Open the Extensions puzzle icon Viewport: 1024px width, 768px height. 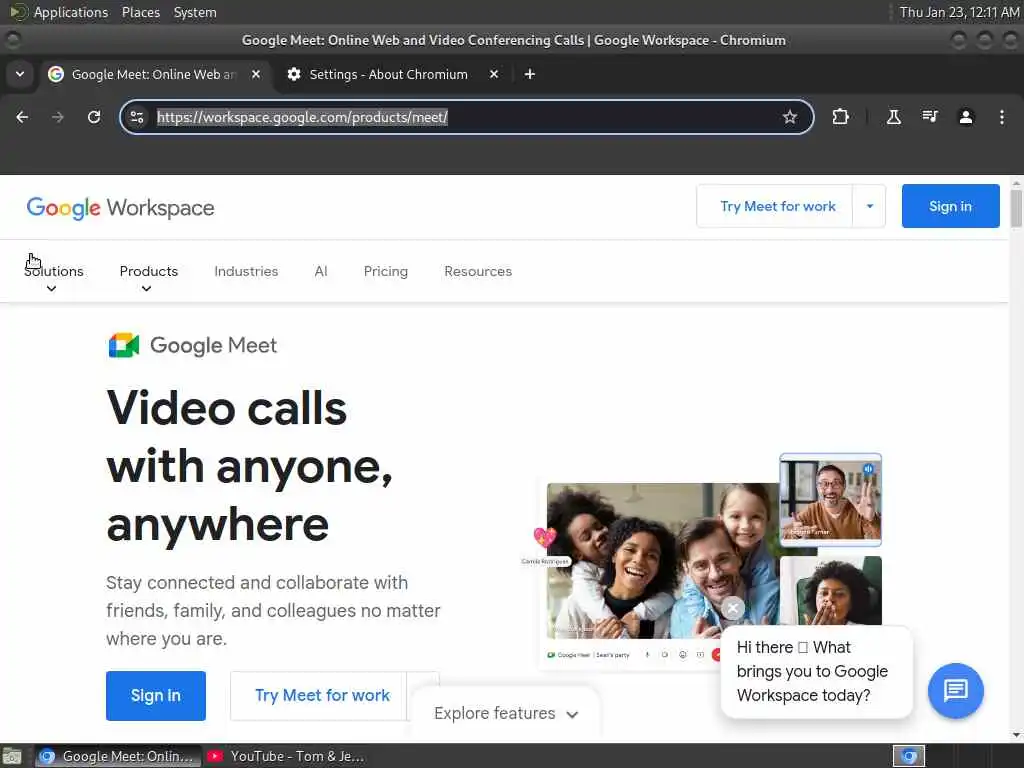tap(840, 117)
